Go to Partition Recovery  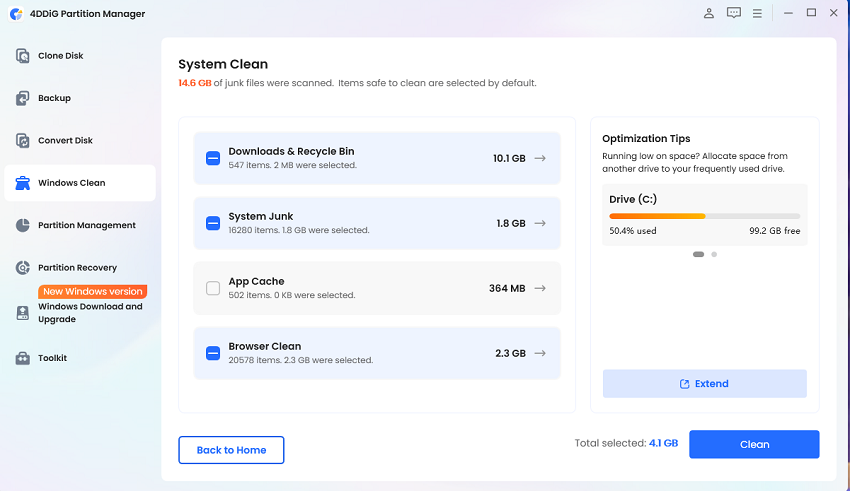pyautogui.click(x=80, y=267)
